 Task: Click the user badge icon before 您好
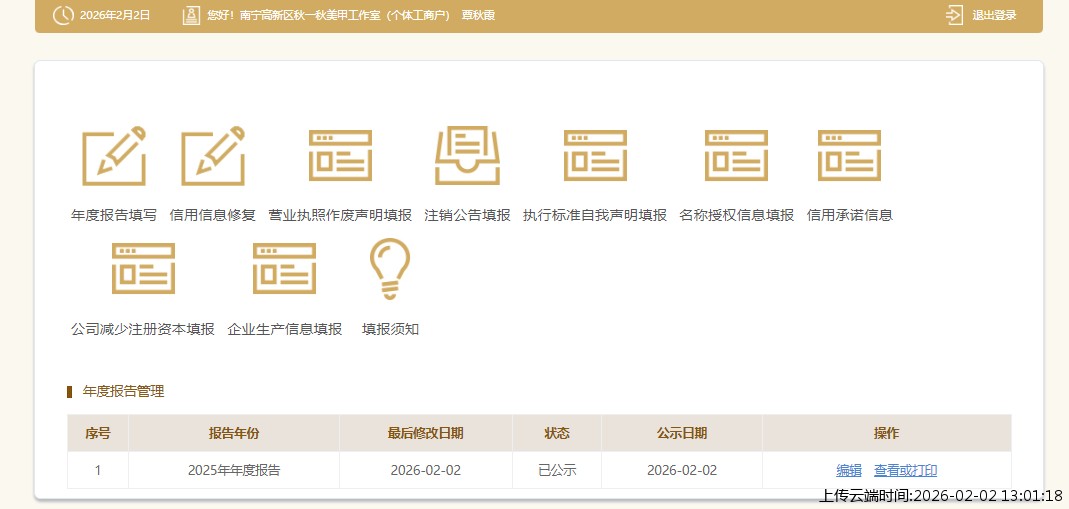click(x=192, y=15)
